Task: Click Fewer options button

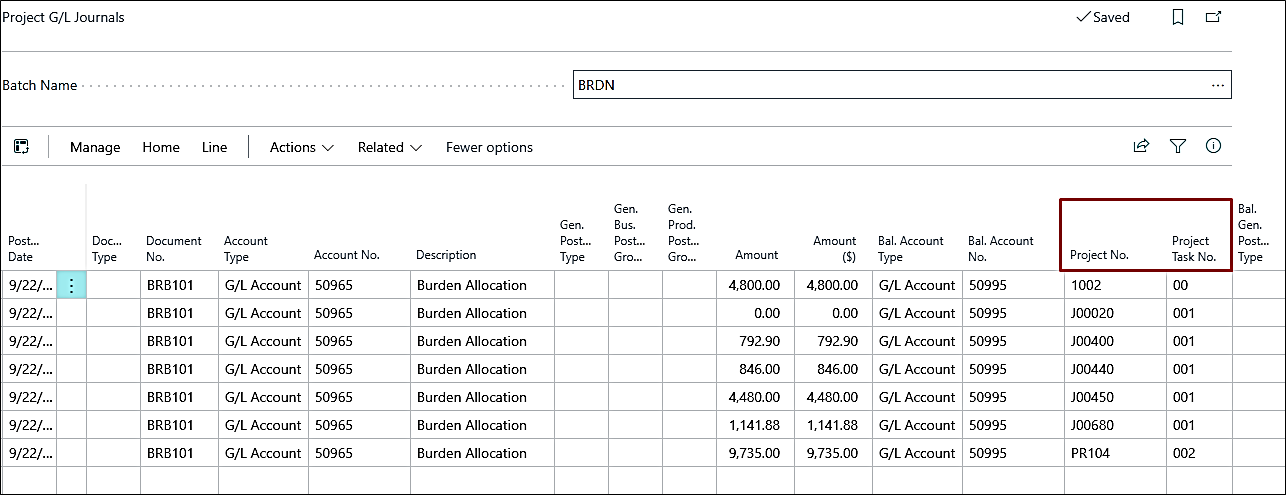Action: pos(489,147)
